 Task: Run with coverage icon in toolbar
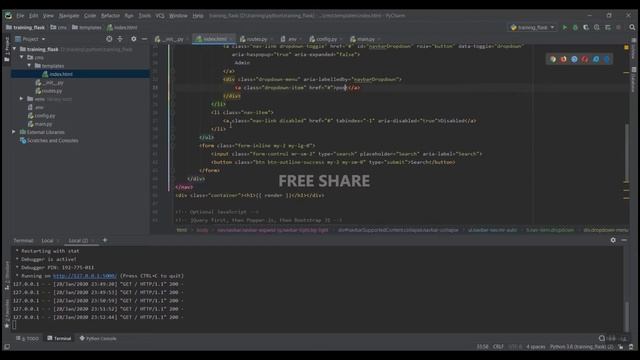click(586, 27)
